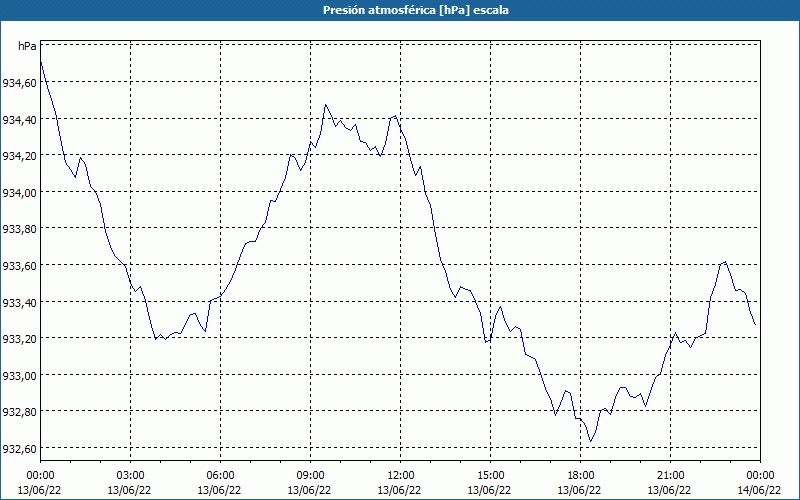Viewport: 800px width, 500px height.
Task: Select the 933,80 axis value
Action: [19, 229]
